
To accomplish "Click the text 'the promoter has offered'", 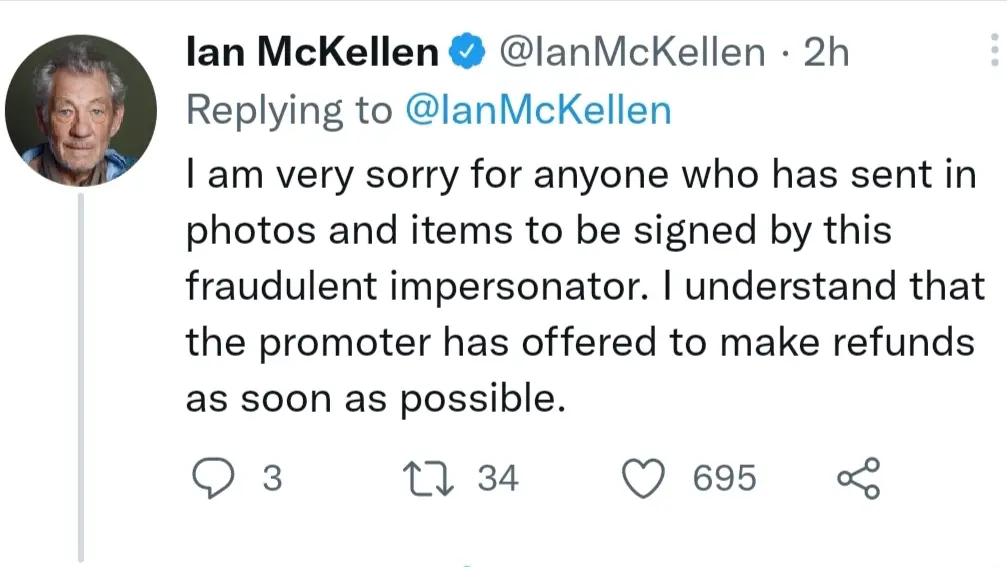I will pos(421,342).
